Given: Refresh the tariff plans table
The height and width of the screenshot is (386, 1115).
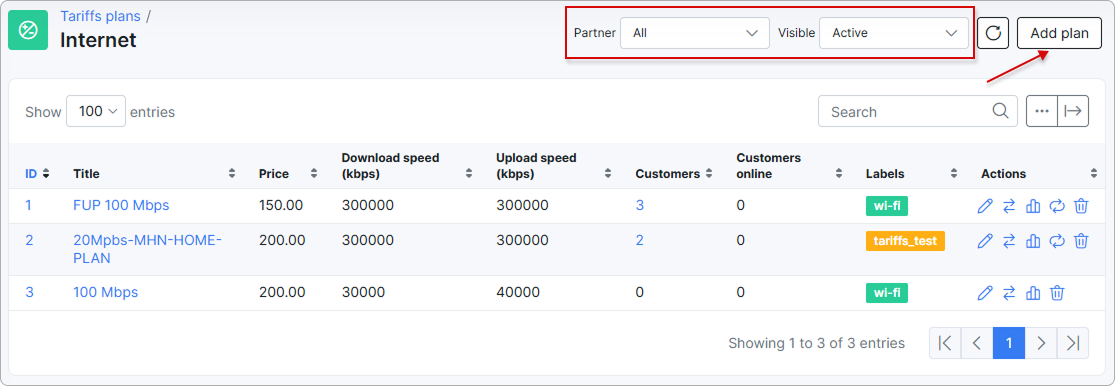Looking at the screenshot, I should coord(993,33).
